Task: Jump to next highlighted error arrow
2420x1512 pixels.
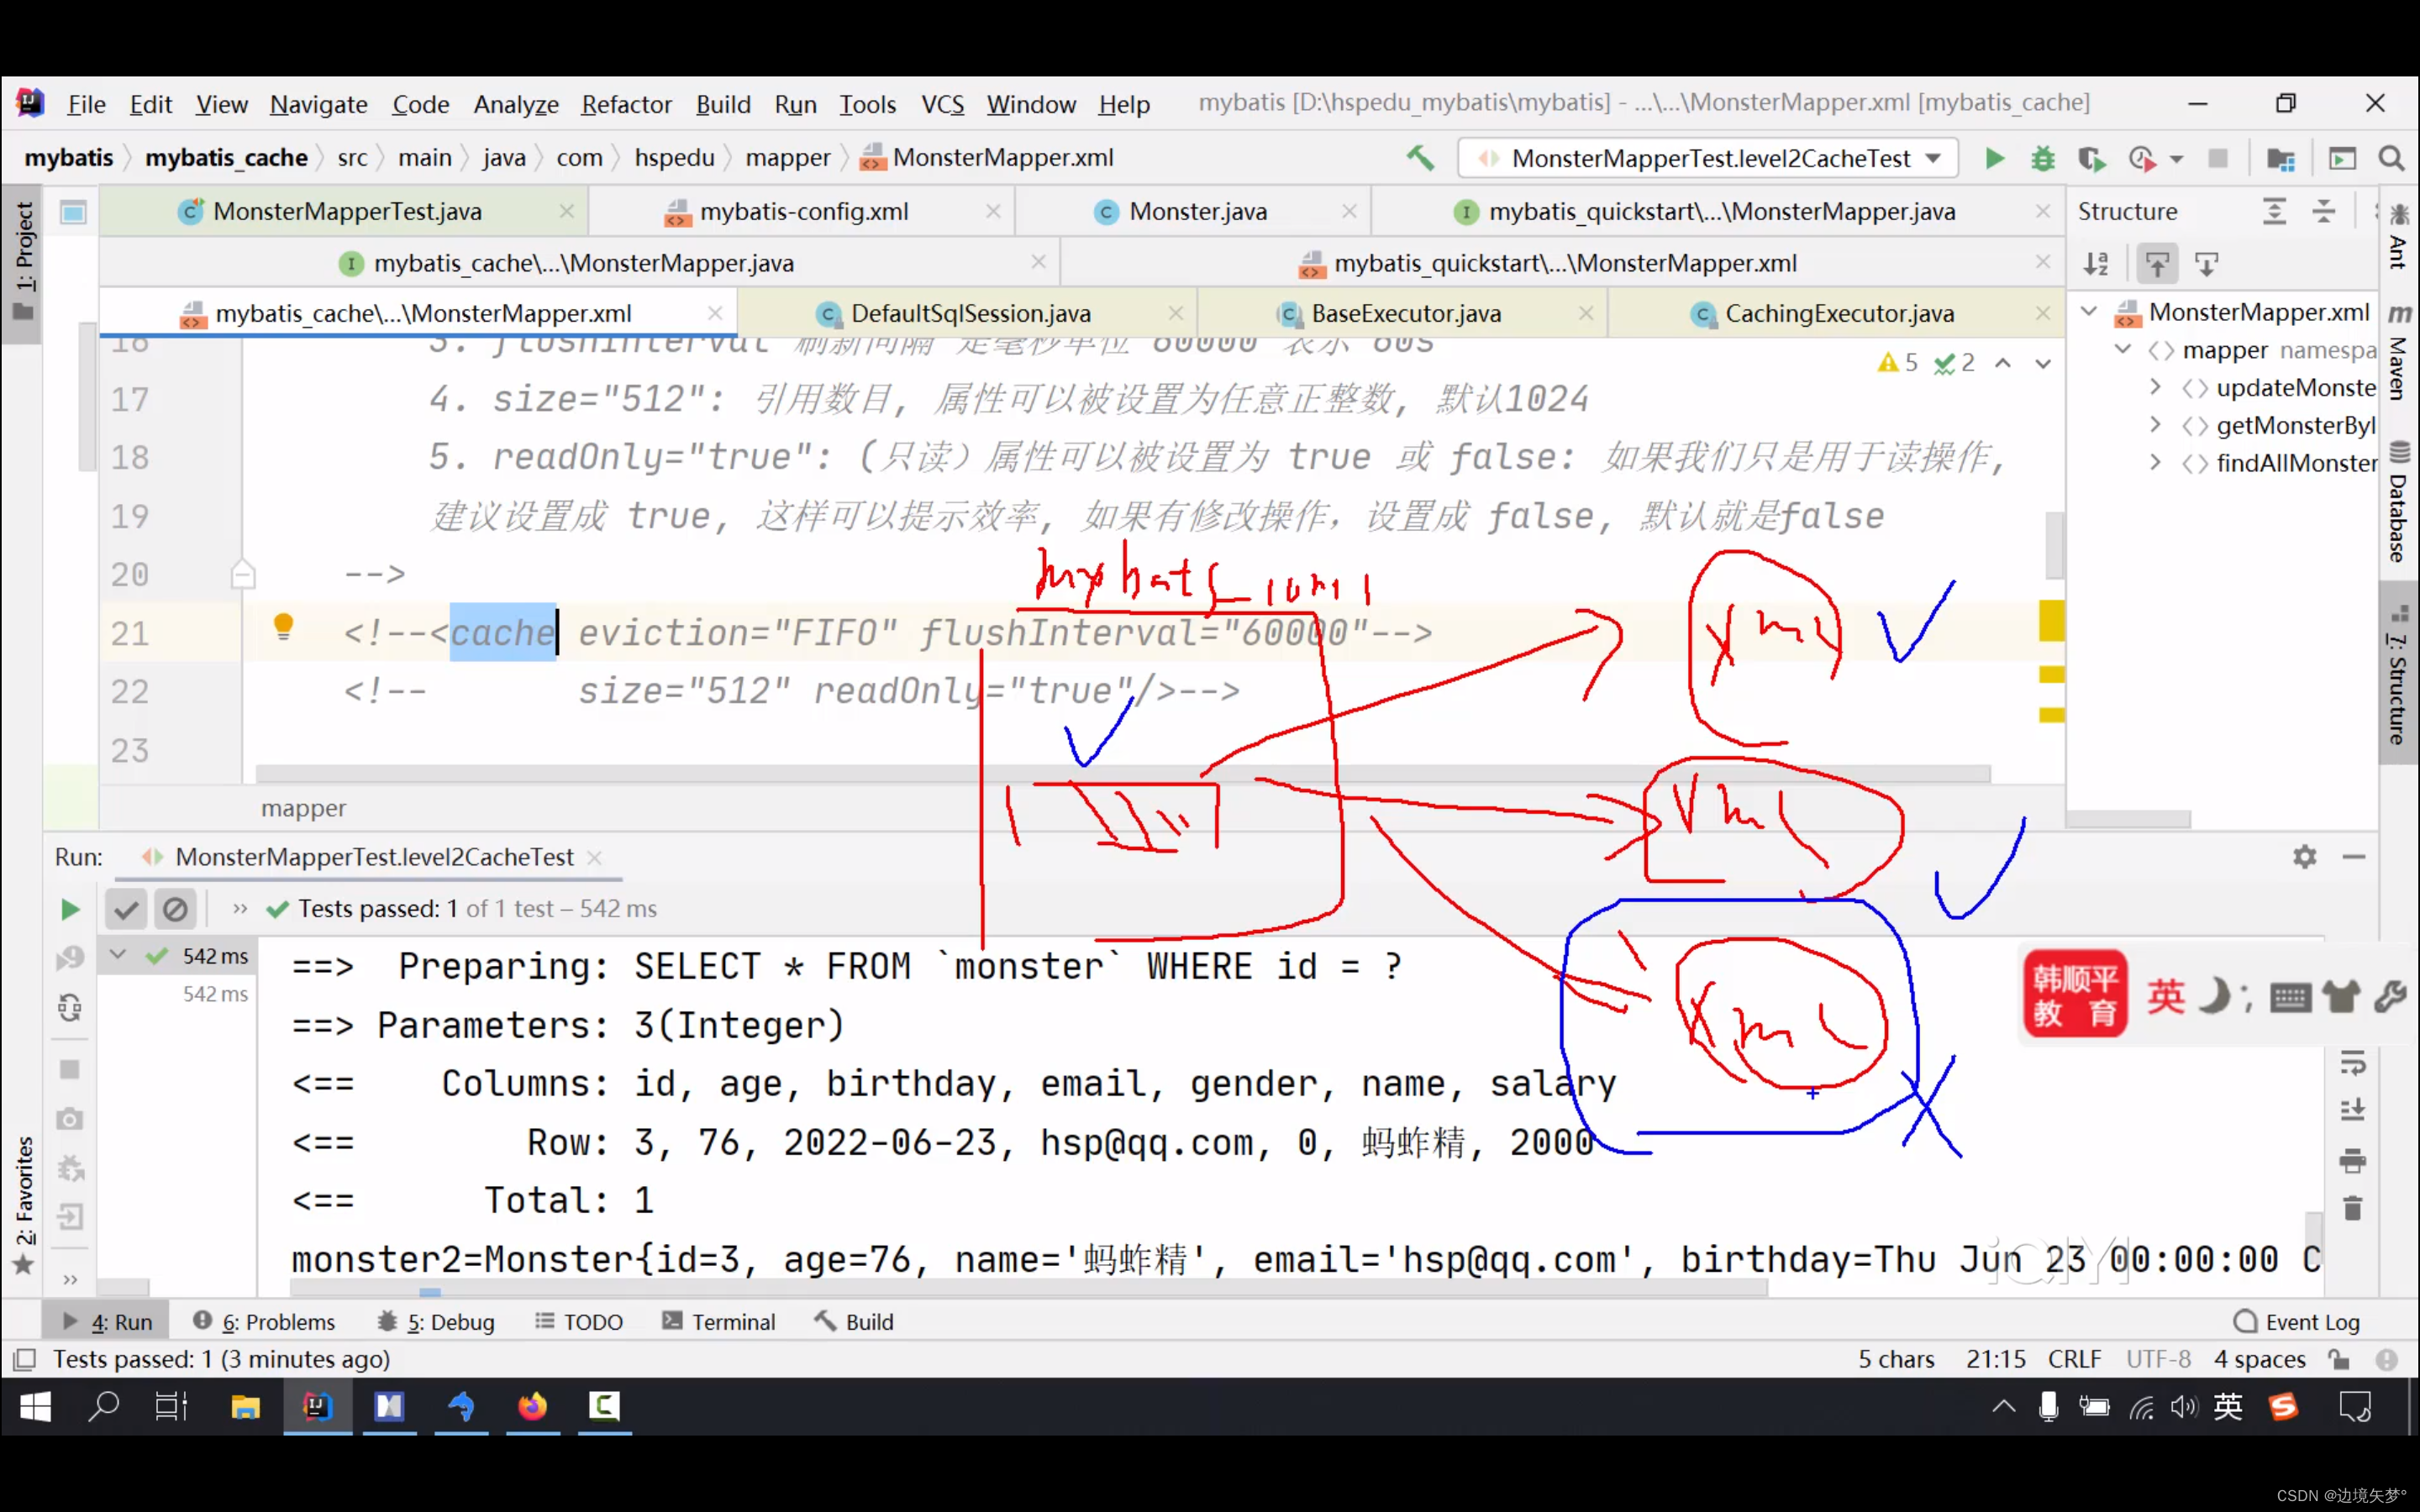Action: coord(2043,363)
